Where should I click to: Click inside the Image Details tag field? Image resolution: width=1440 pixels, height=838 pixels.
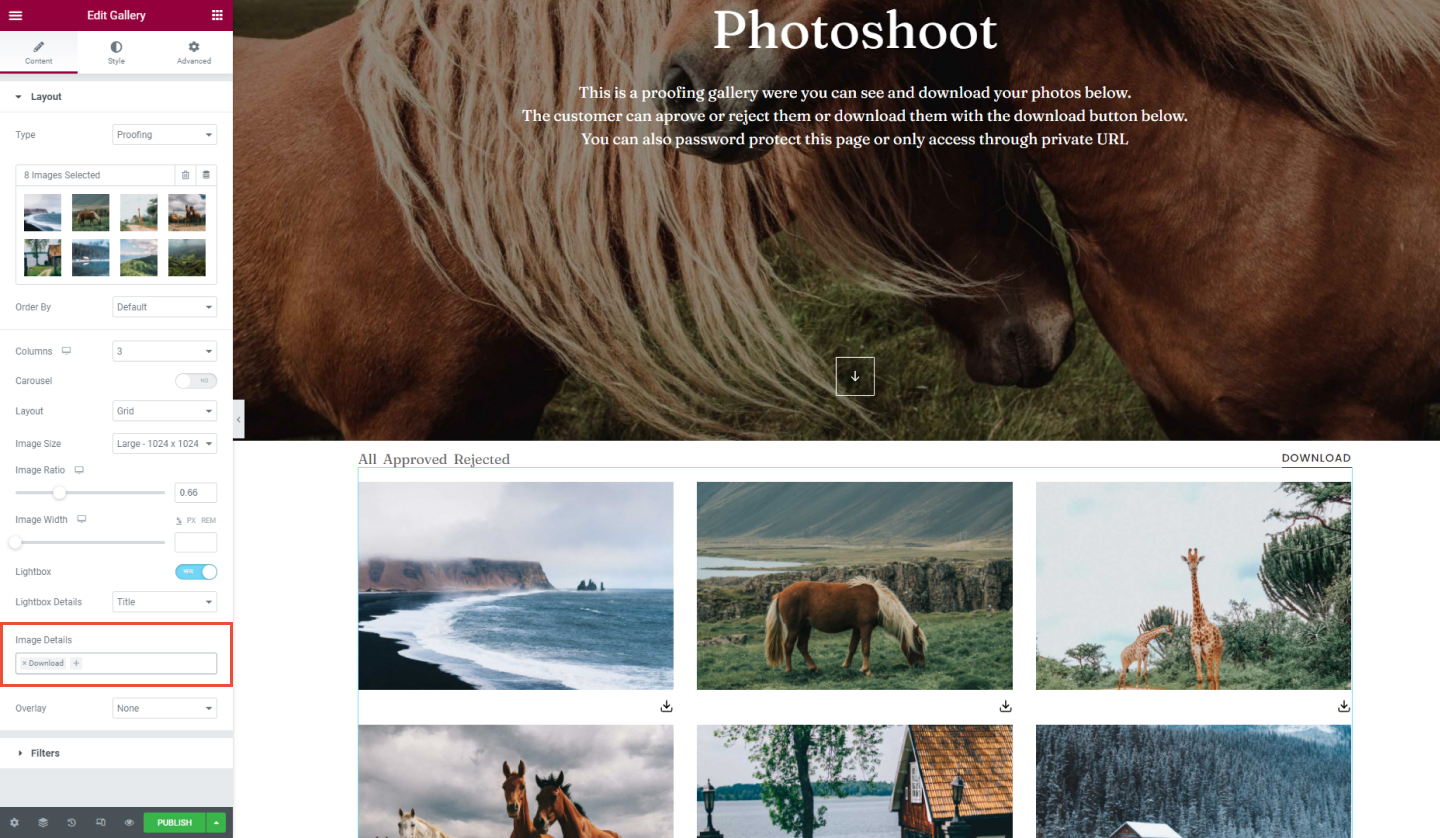point(116,663)
